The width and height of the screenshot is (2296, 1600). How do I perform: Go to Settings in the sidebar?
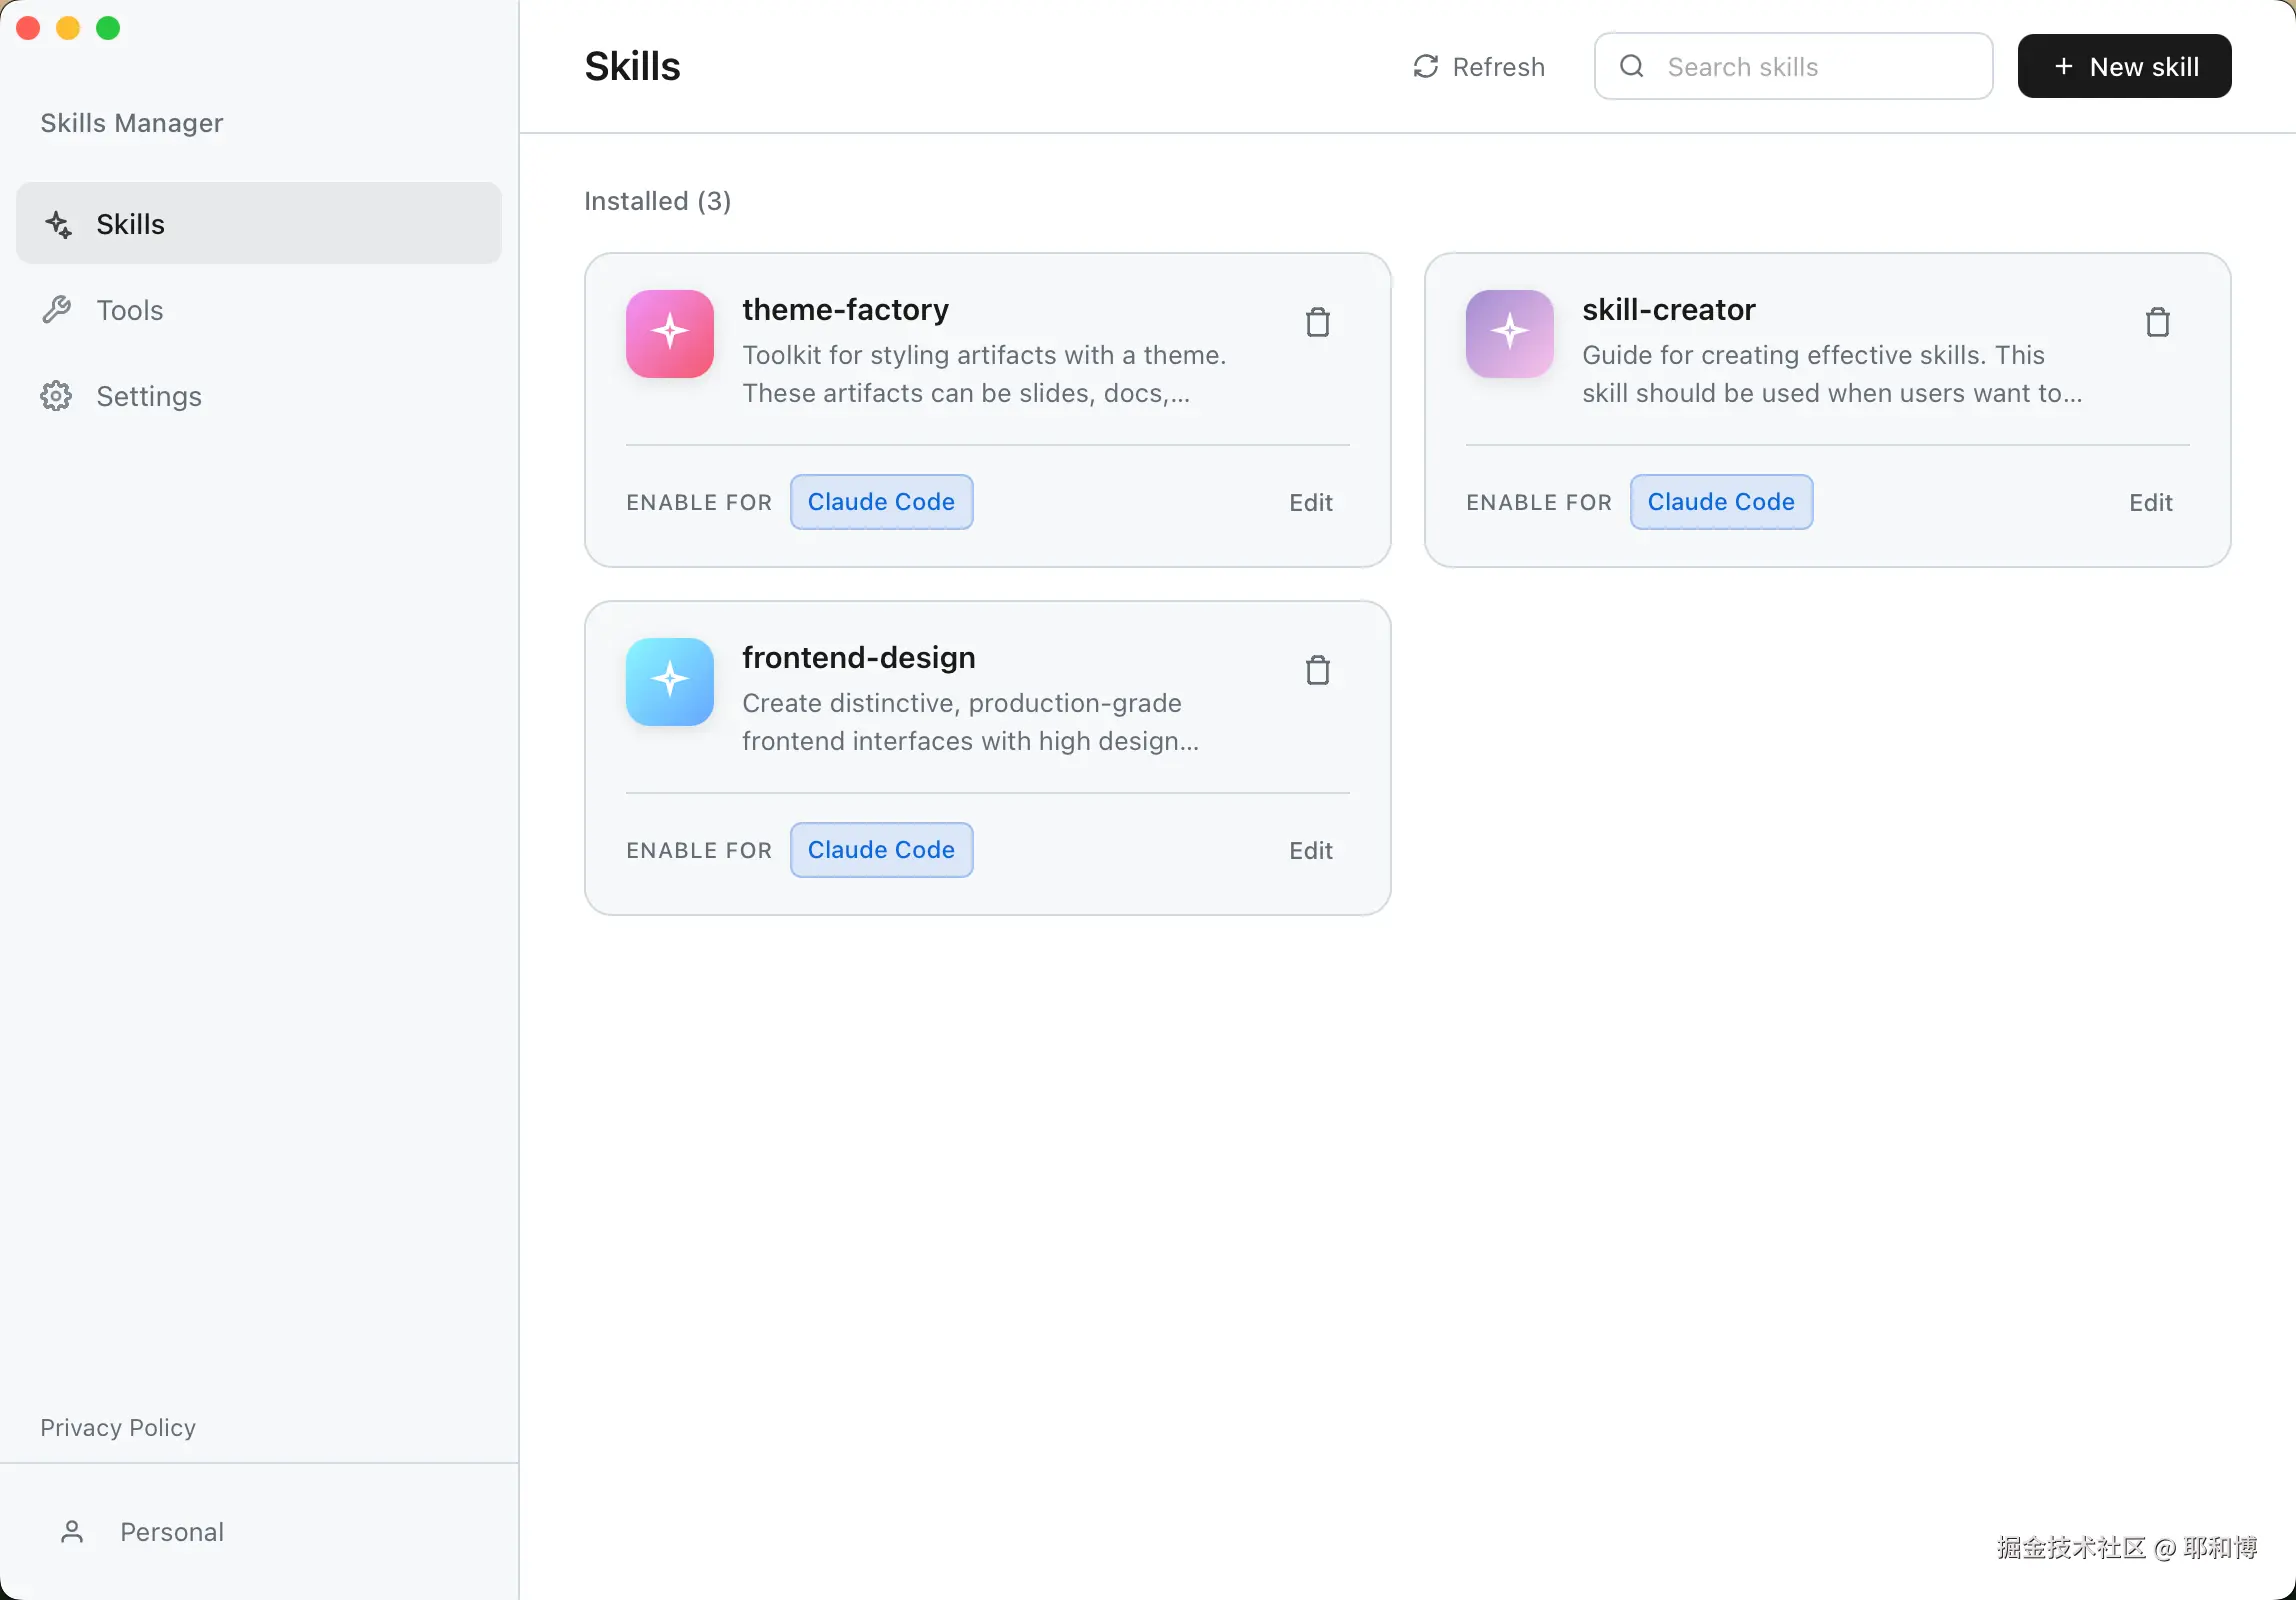click(148, 396)
